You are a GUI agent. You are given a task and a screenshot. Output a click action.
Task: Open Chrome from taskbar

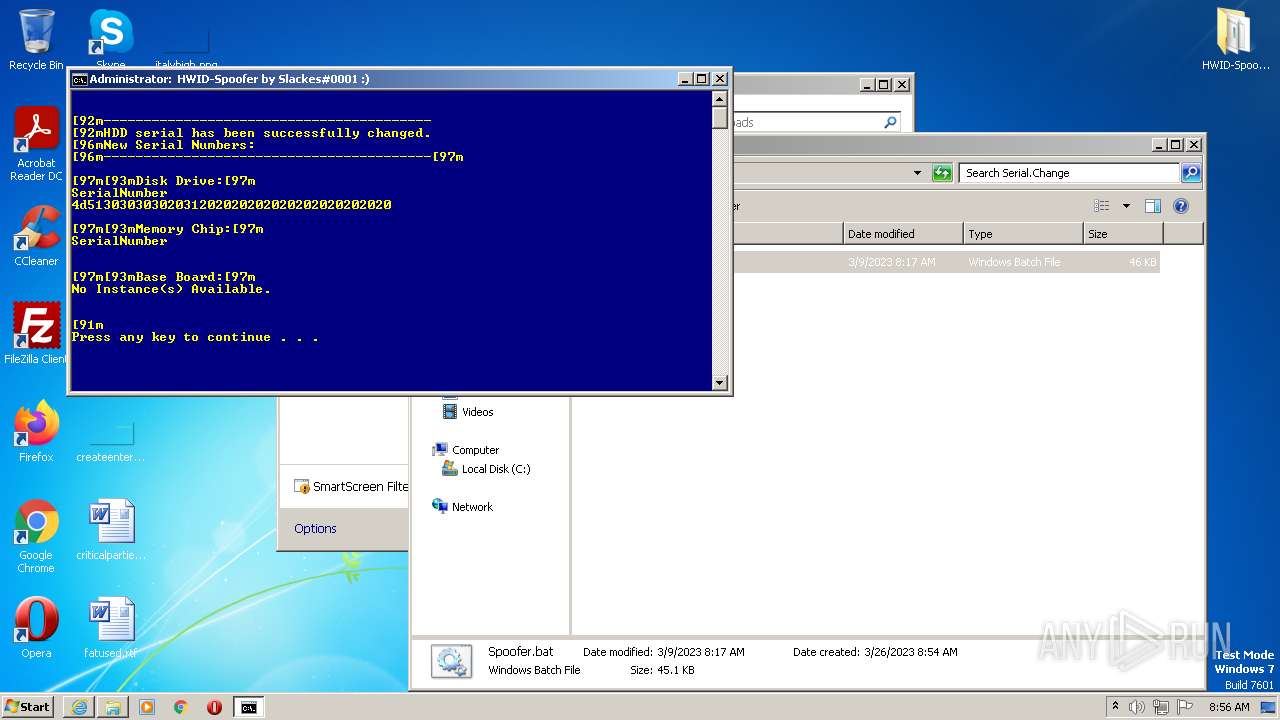coord(181,707)
